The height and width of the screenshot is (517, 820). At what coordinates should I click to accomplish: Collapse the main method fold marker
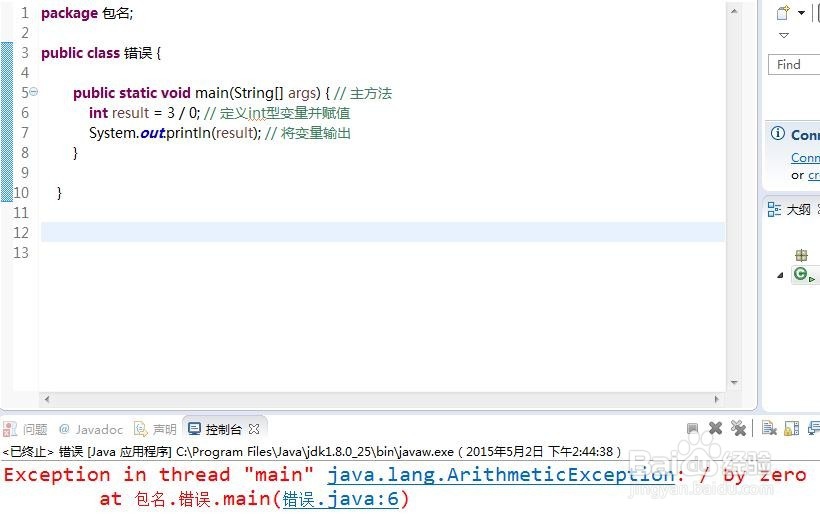point(33,92)
